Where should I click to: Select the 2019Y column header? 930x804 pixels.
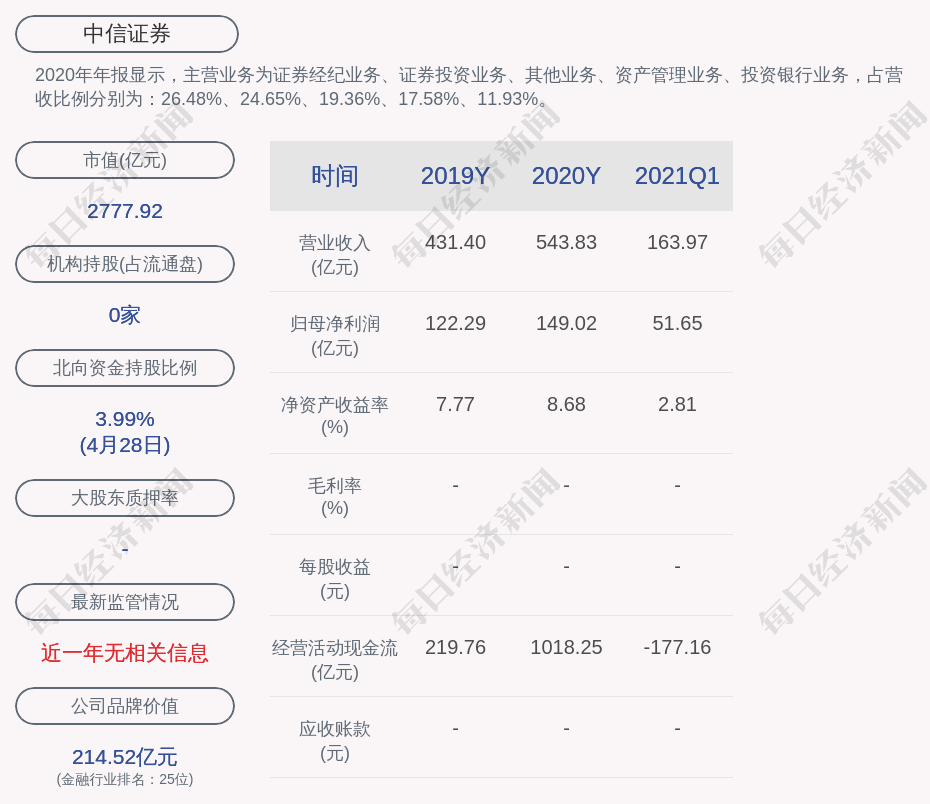456,176
